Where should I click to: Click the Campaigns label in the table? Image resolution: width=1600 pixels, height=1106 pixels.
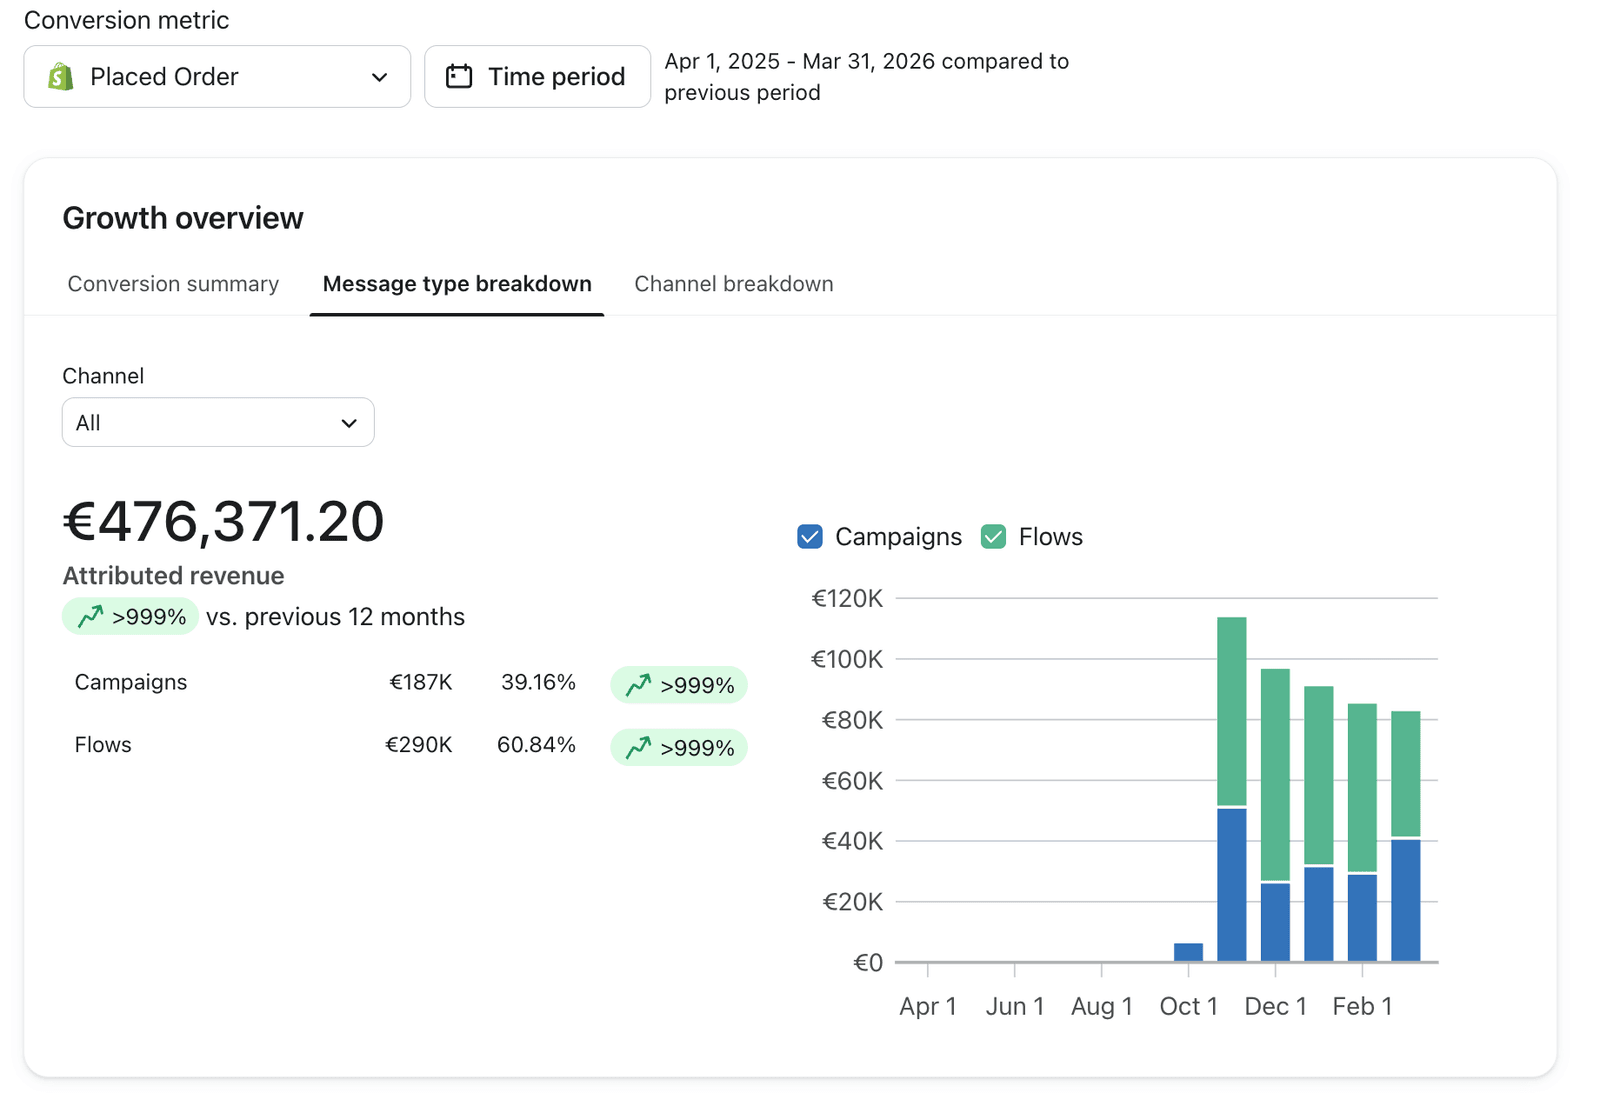pyautogui.click(x=131, y=682)
